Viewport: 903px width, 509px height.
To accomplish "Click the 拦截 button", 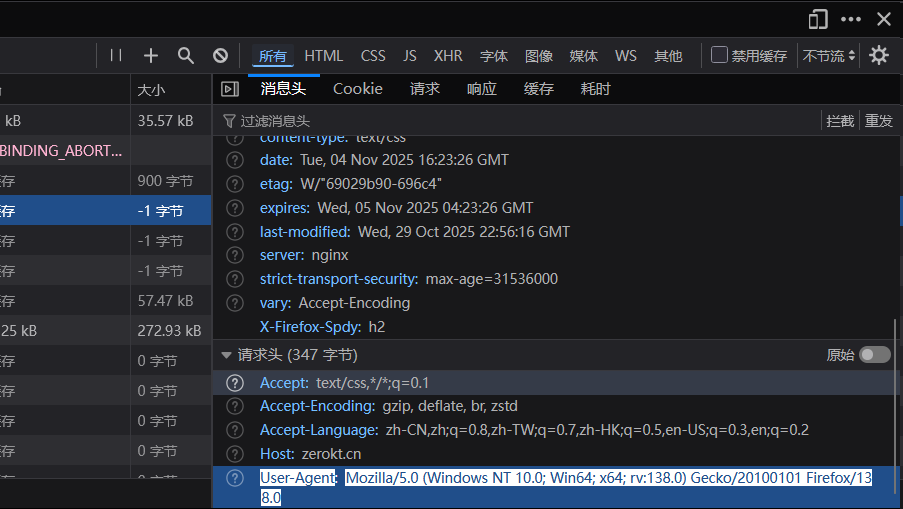I will point(840,121).
